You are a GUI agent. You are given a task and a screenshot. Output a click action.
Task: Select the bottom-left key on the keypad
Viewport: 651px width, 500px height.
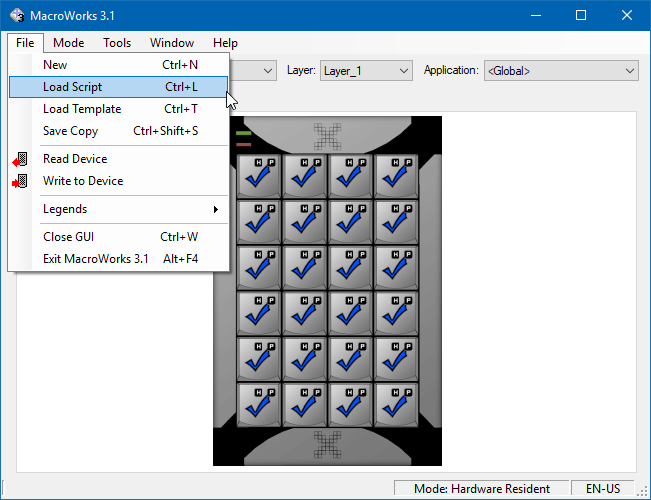259,403
